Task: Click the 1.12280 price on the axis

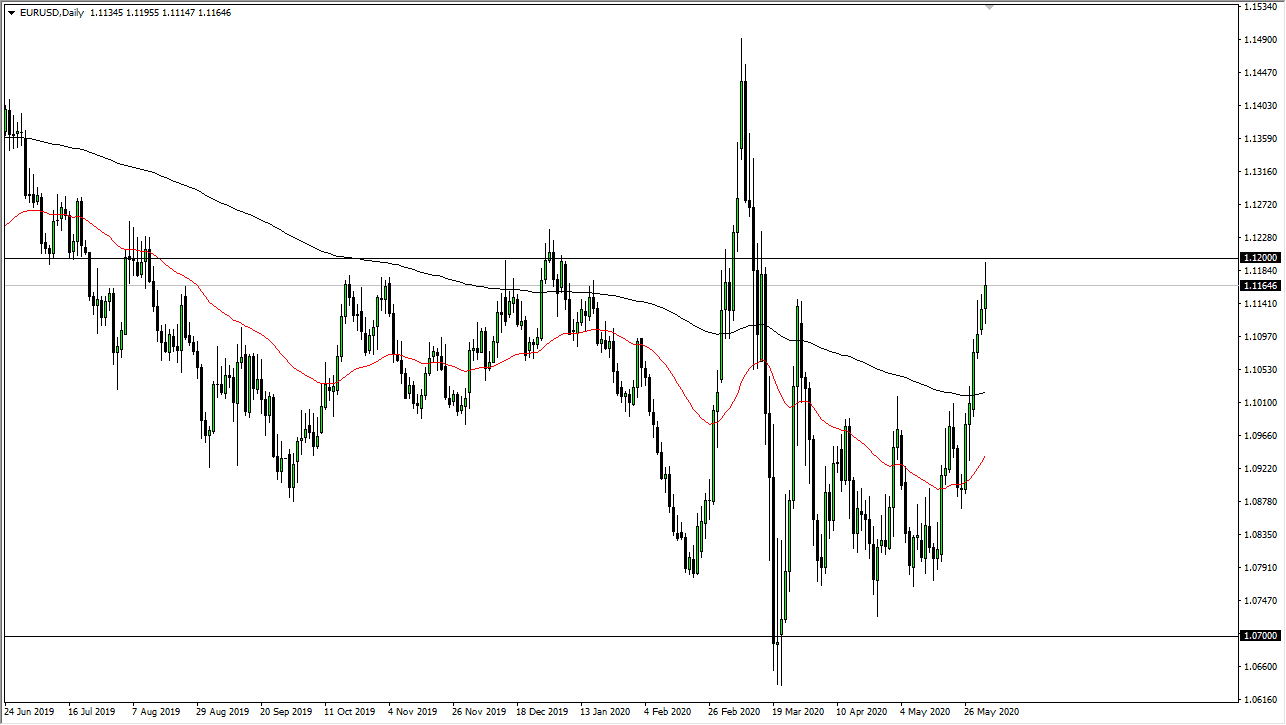Action: tap(1260, 238)
